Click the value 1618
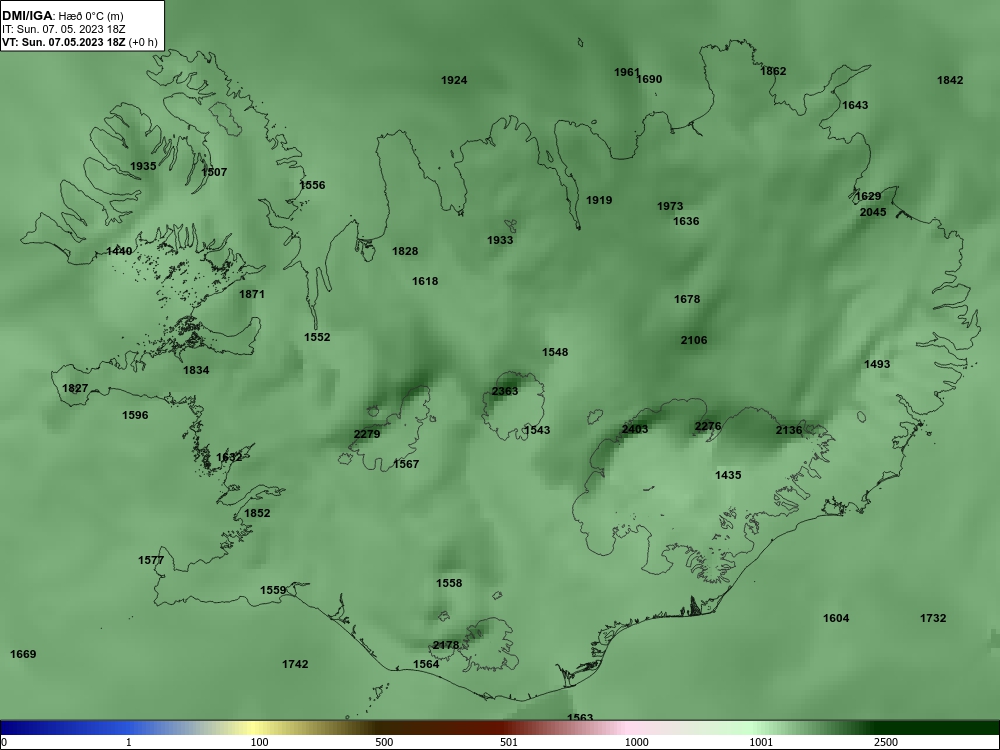Image resolution: width=1000 pixels, height=750 pixels. (425, 281)
